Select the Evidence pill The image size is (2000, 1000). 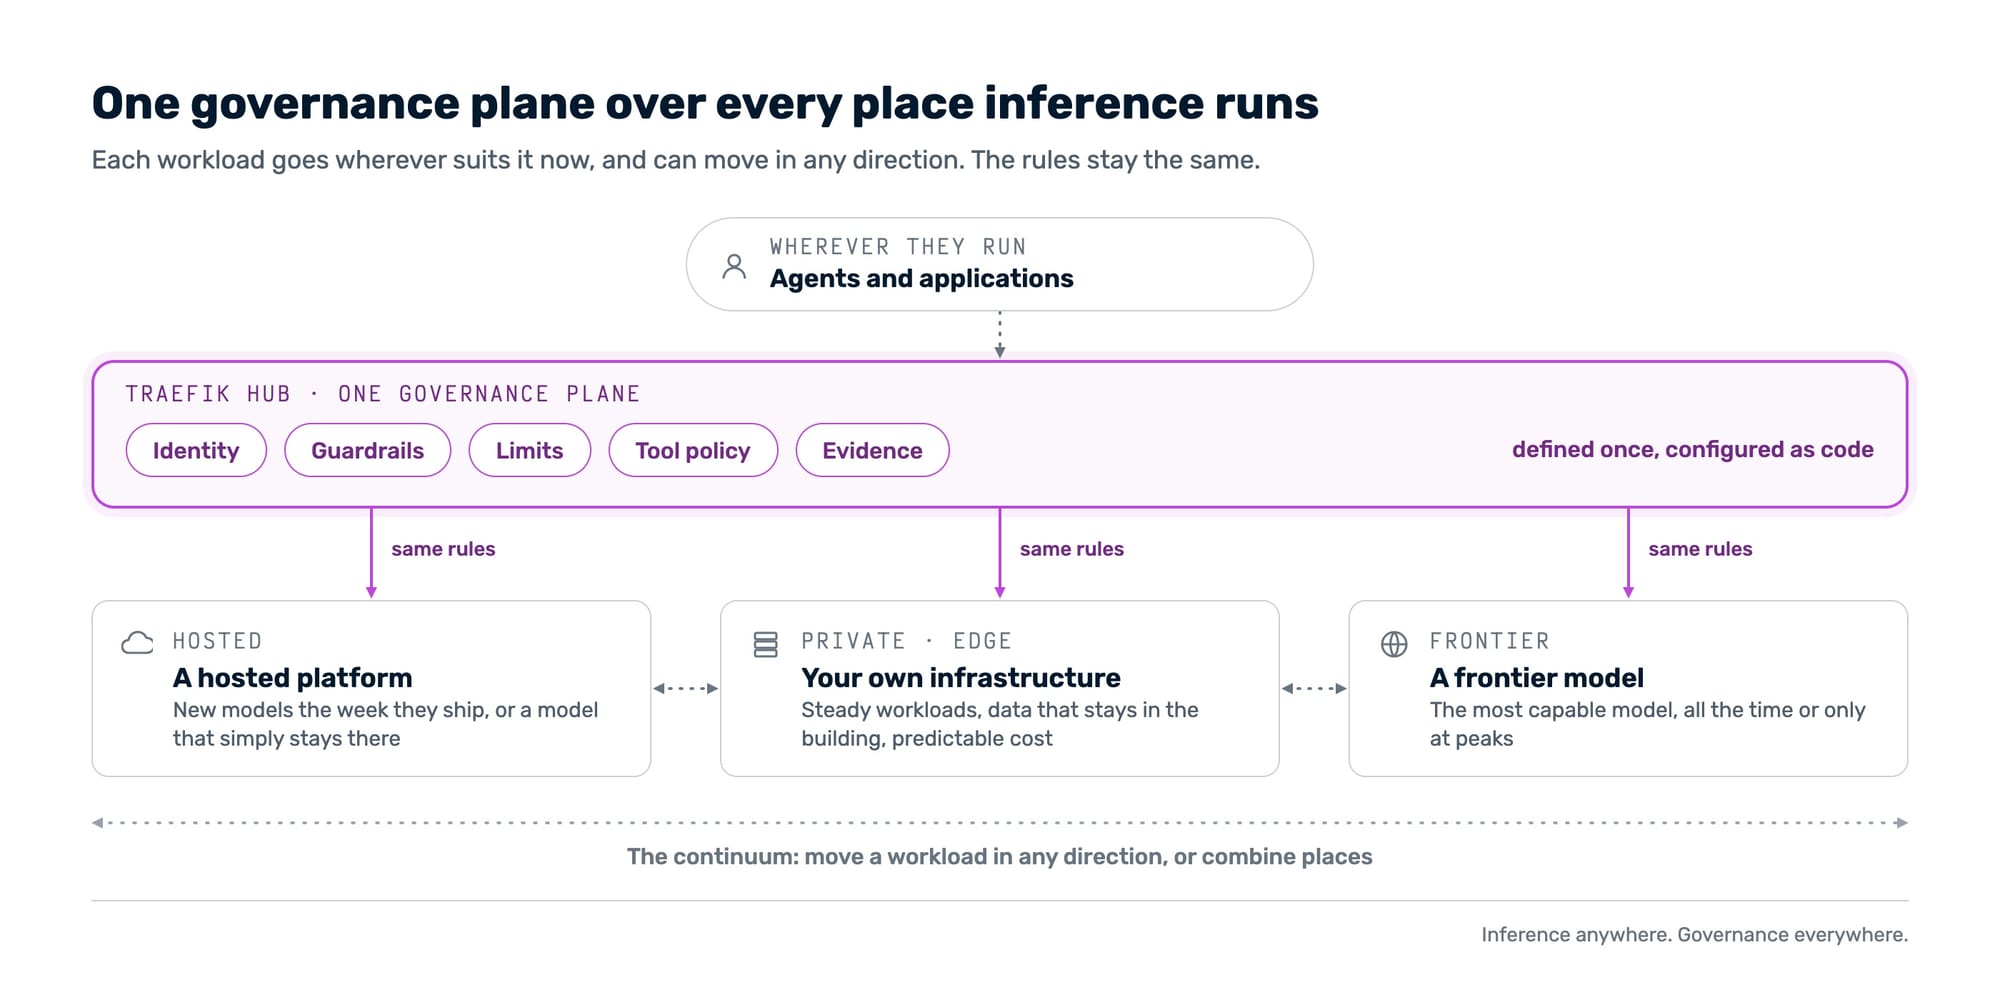tap(872, 450)
